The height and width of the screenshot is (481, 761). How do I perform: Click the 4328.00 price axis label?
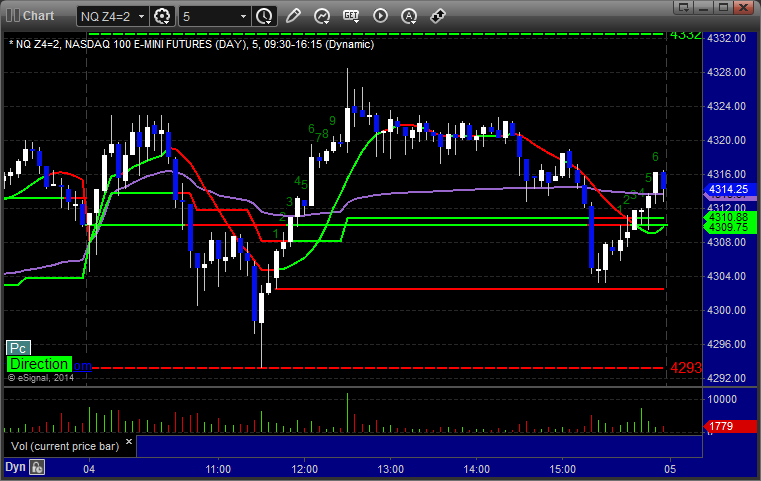727,72
